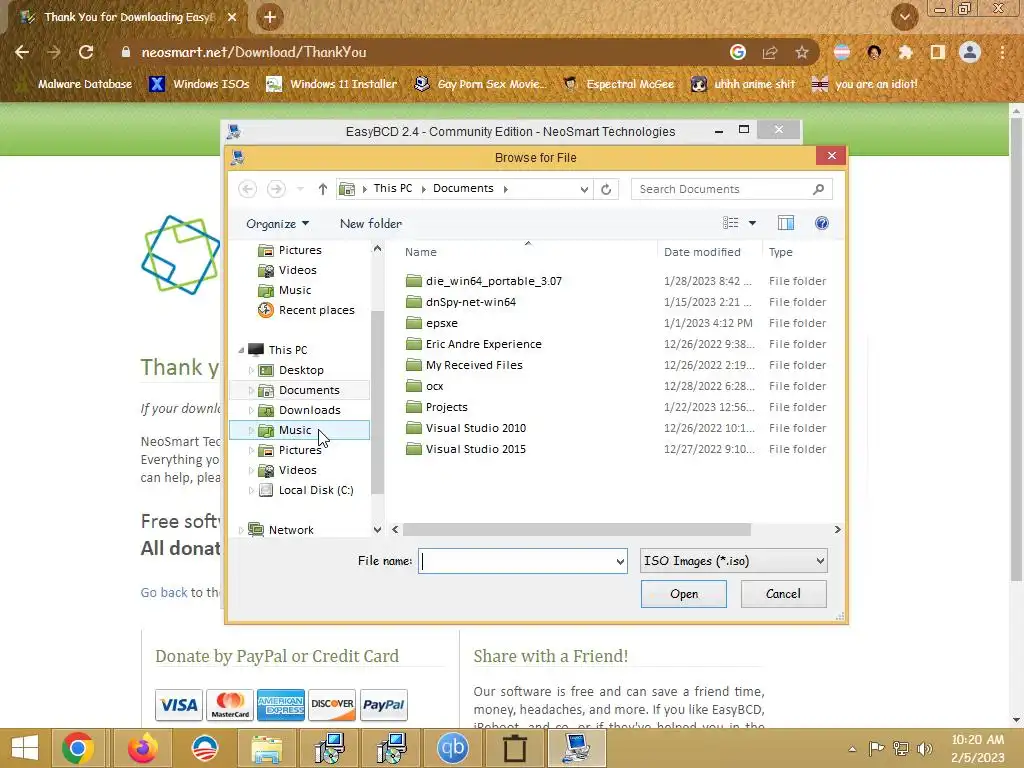The image size is (1024, 768).
Task: Go back in Chrome browser
Action: (x=22, y=52)
